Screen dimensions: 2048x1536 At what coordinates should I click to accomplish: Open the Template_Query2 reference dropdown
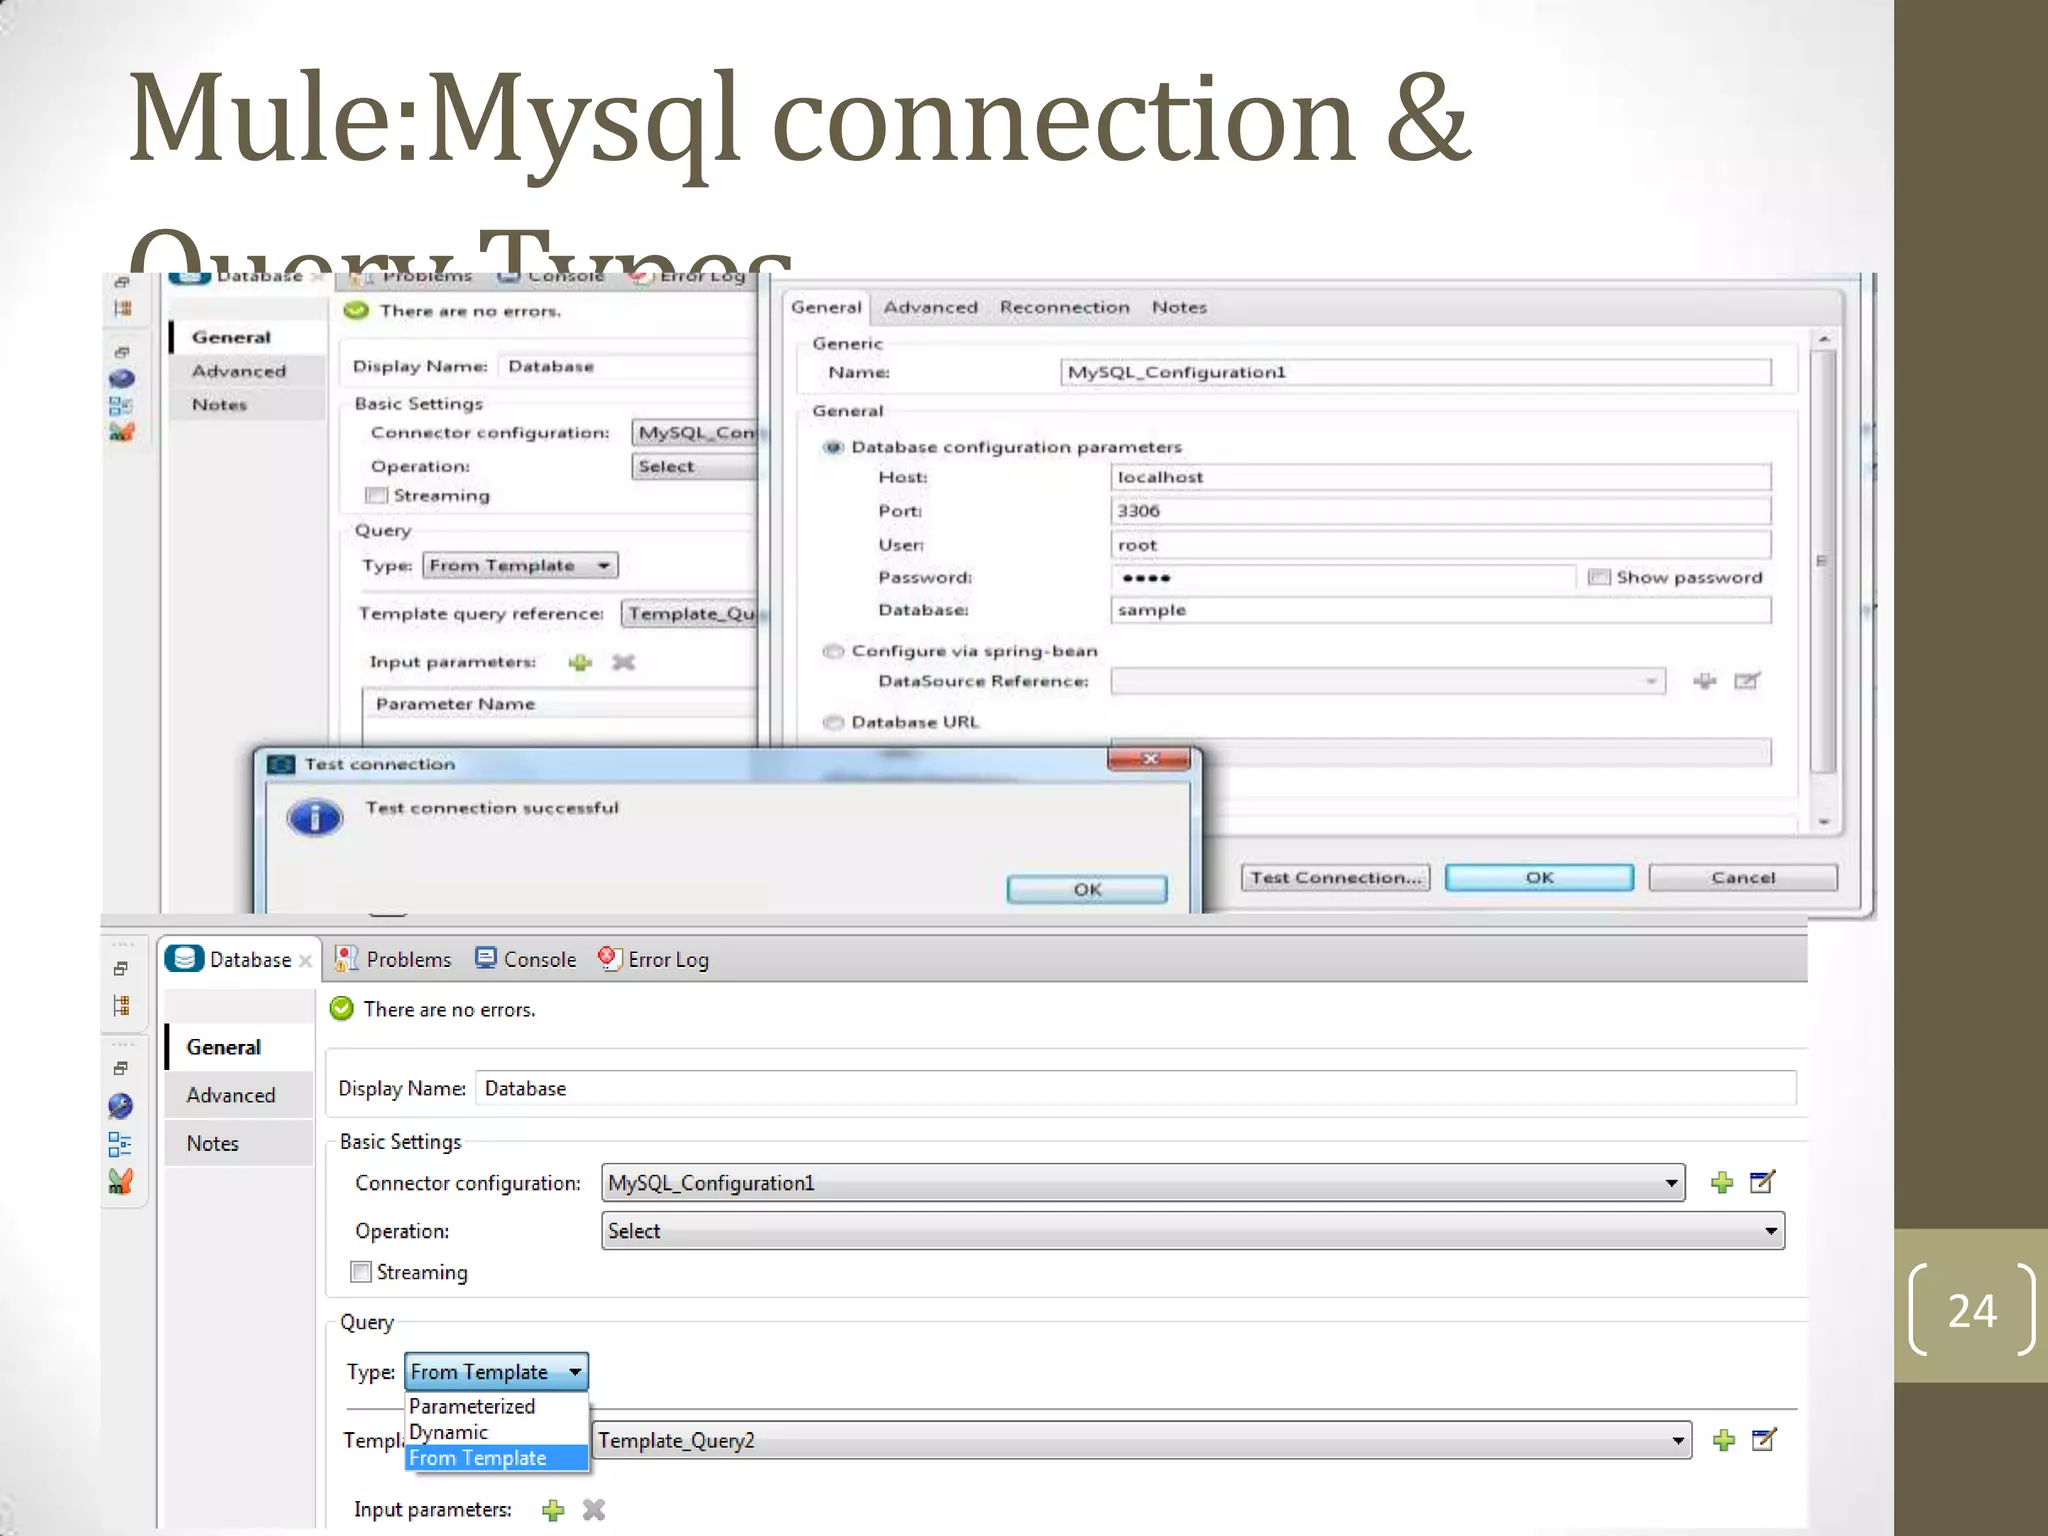(1678, 1440)
